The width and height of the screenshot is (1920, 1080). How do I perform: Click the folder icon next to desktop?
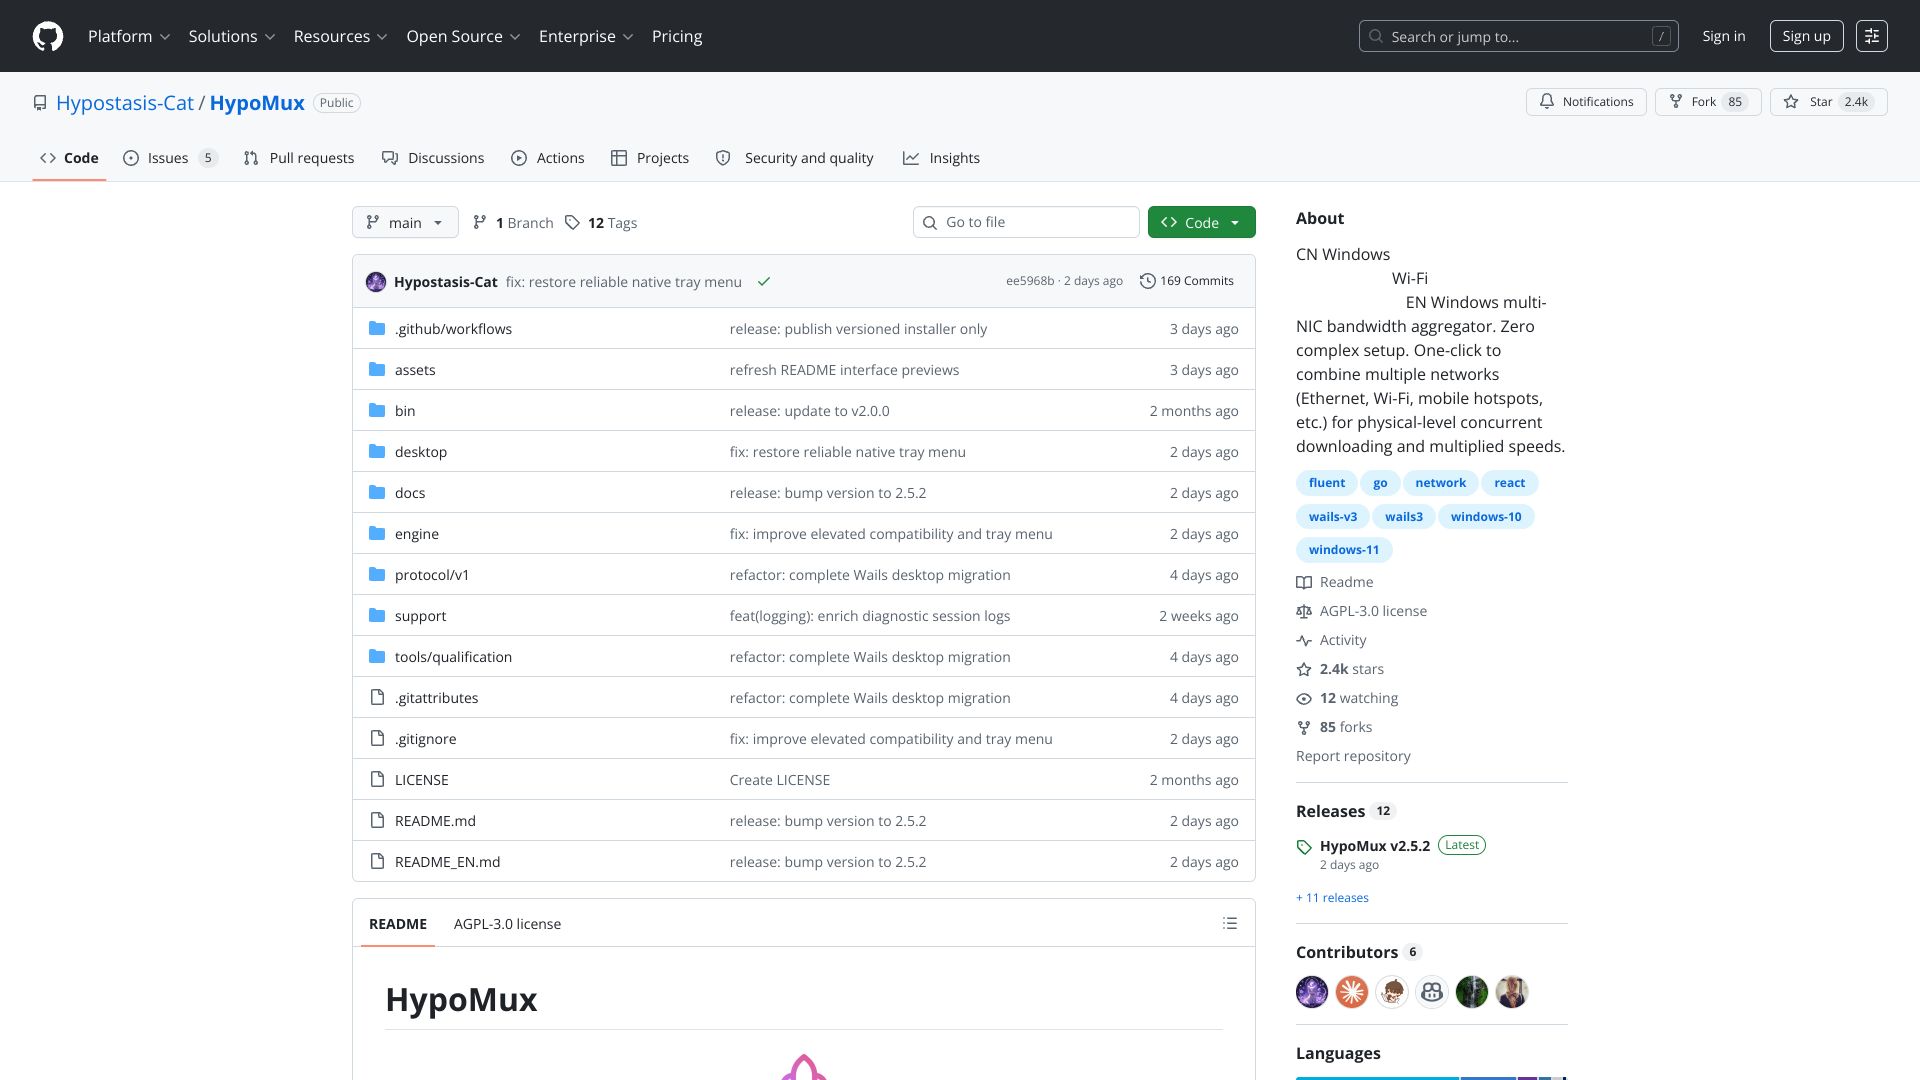click(377, 451)
